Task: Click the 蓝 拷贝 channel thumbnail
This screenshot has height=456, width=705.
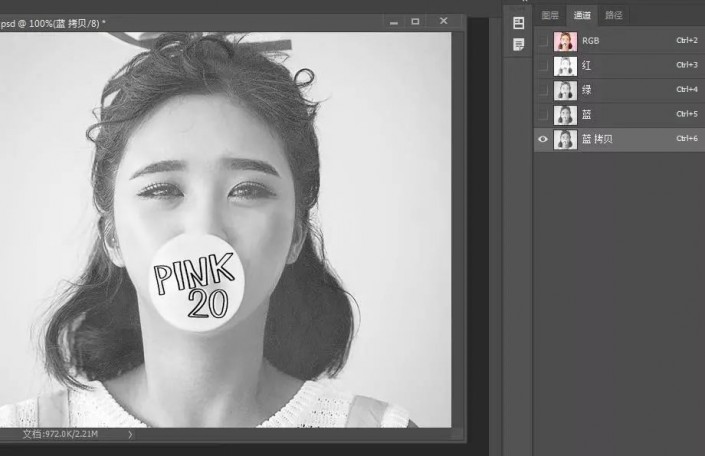Action: tap(565, 139)
